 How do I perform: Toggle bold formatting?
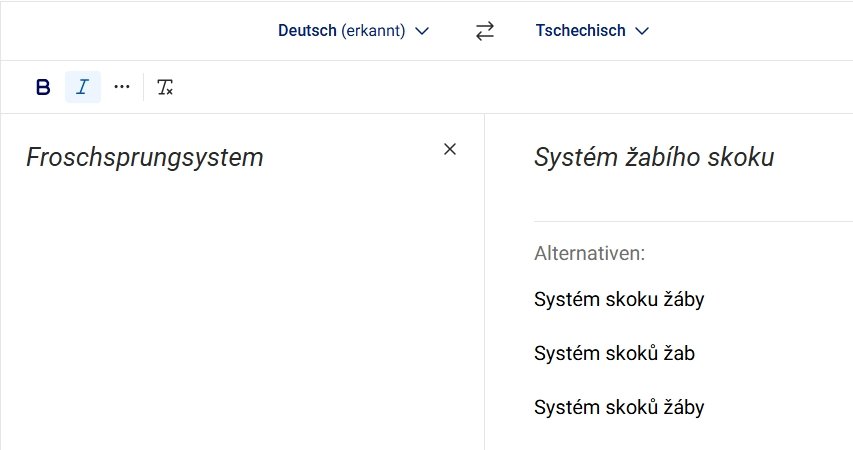point(43,87)
